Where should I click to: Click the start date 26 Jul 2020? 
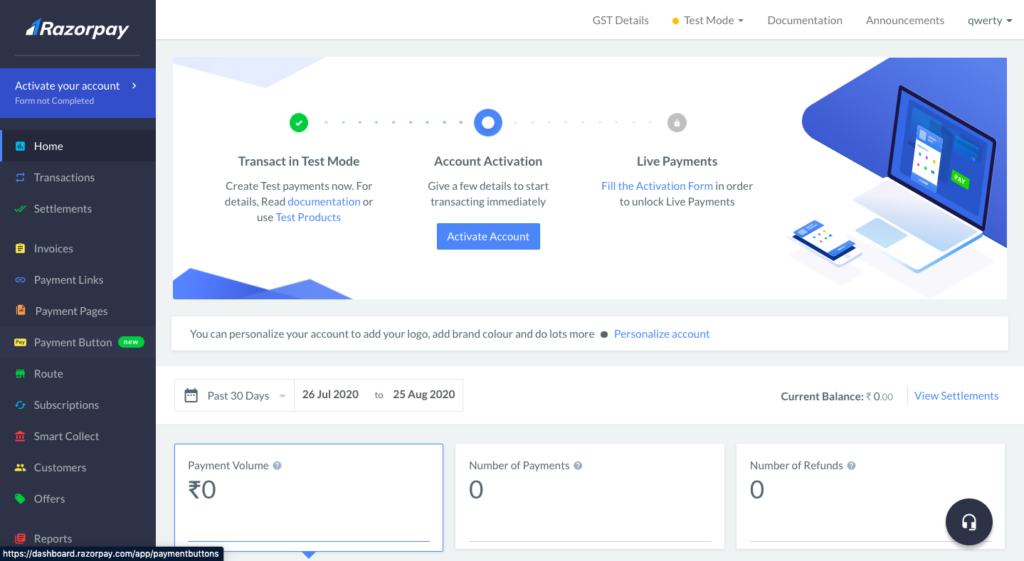(x=330, y=394)
